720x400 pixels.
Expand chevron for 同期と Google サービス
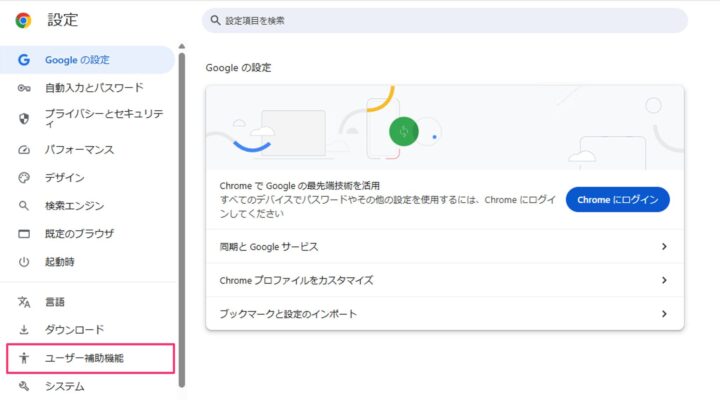pos(664,247)
